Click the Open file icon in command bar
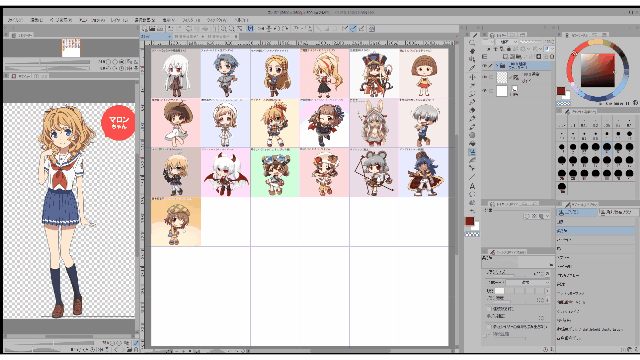This screenshot has width=640, height=360. [152, 29]
